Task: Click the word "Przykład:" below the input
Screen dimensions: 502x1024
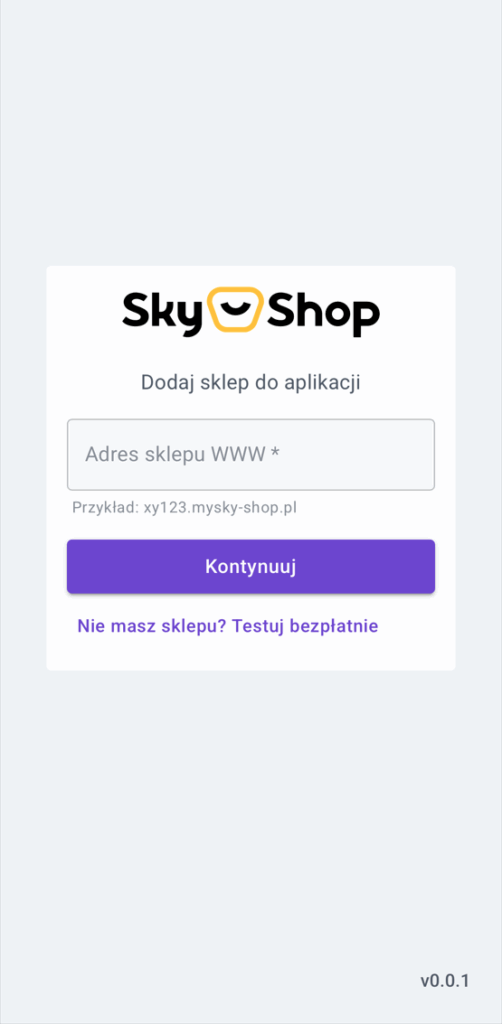Action: [106, 507]
